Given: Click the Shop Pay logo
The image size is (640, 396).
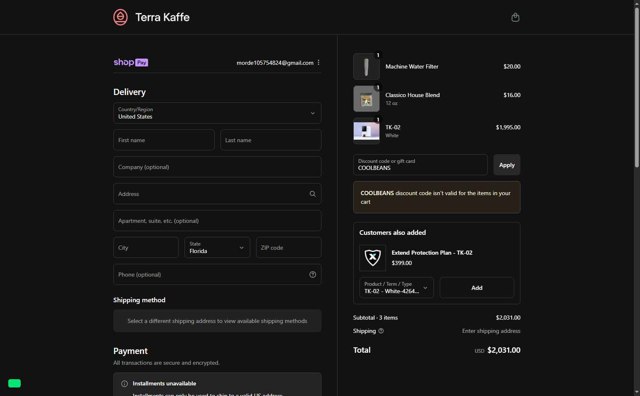Looking at the screenshot, I should [131, 62].
